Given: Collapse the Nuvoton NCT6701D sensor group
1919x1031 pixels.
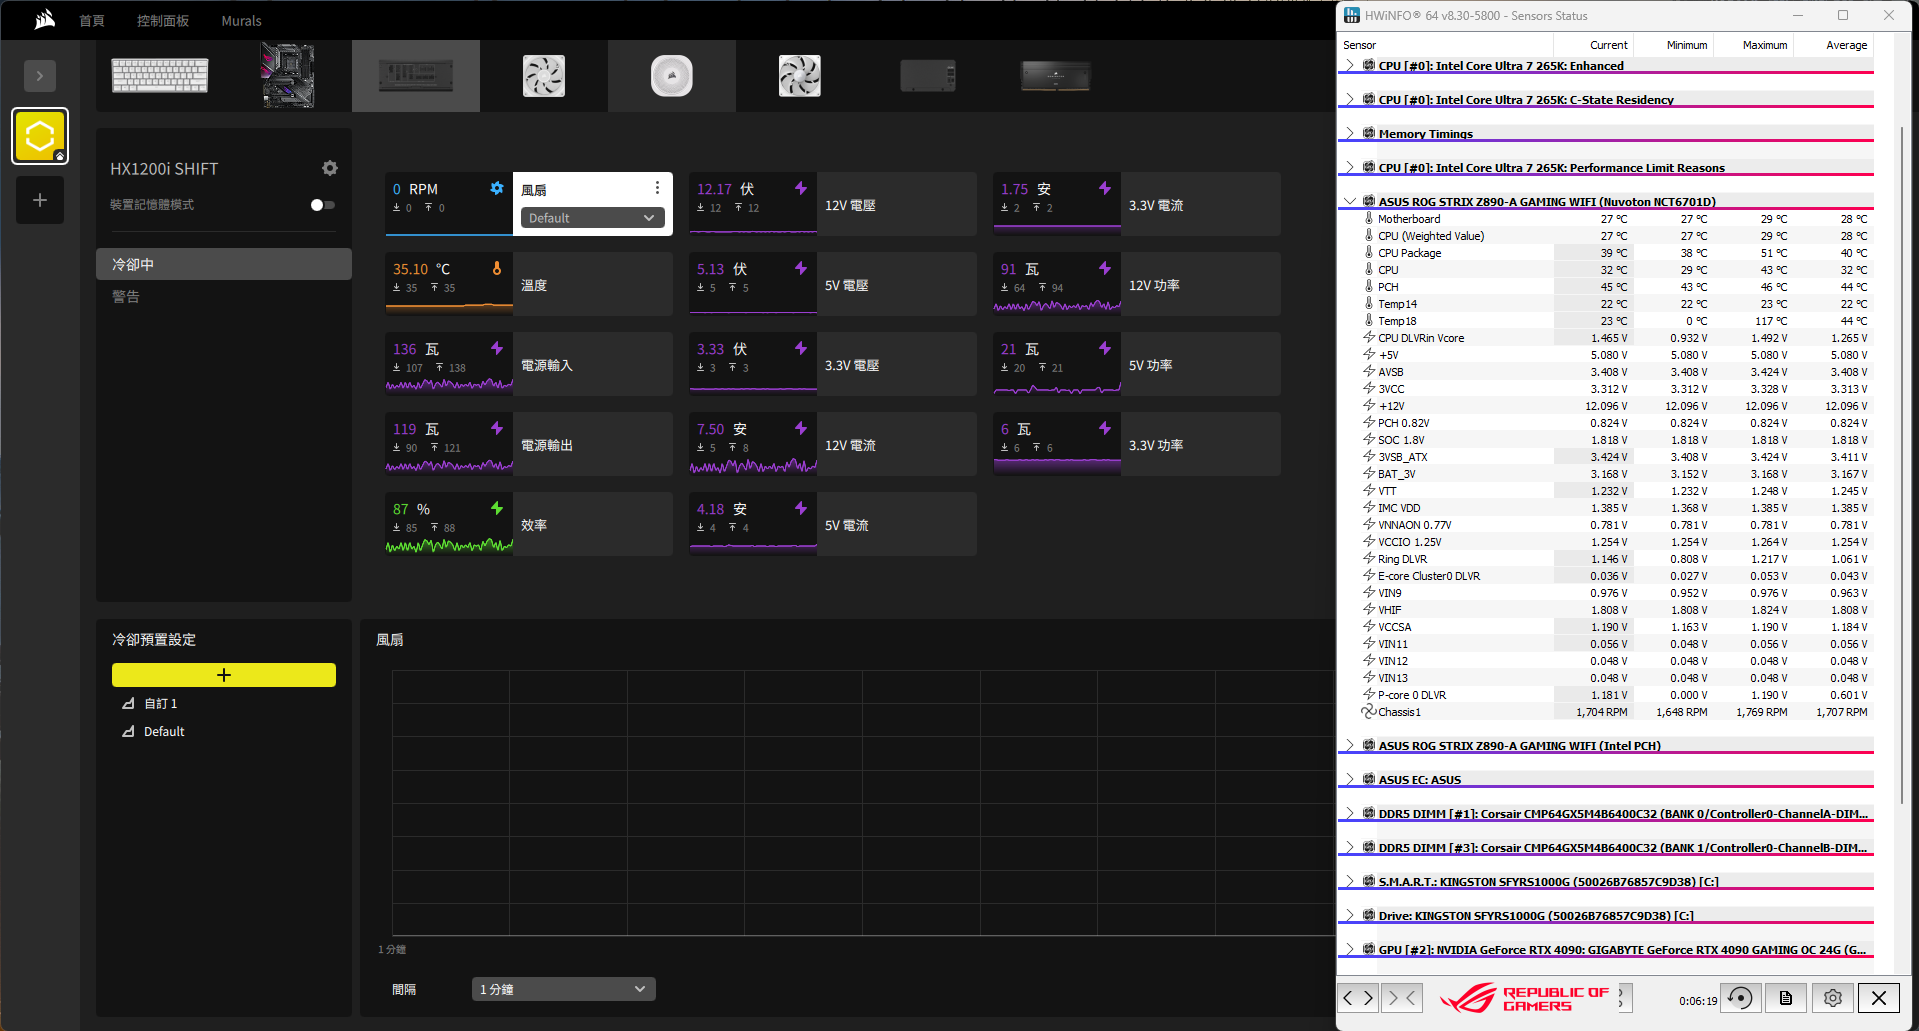Looking at the screenshot, I should [1349, 201].
